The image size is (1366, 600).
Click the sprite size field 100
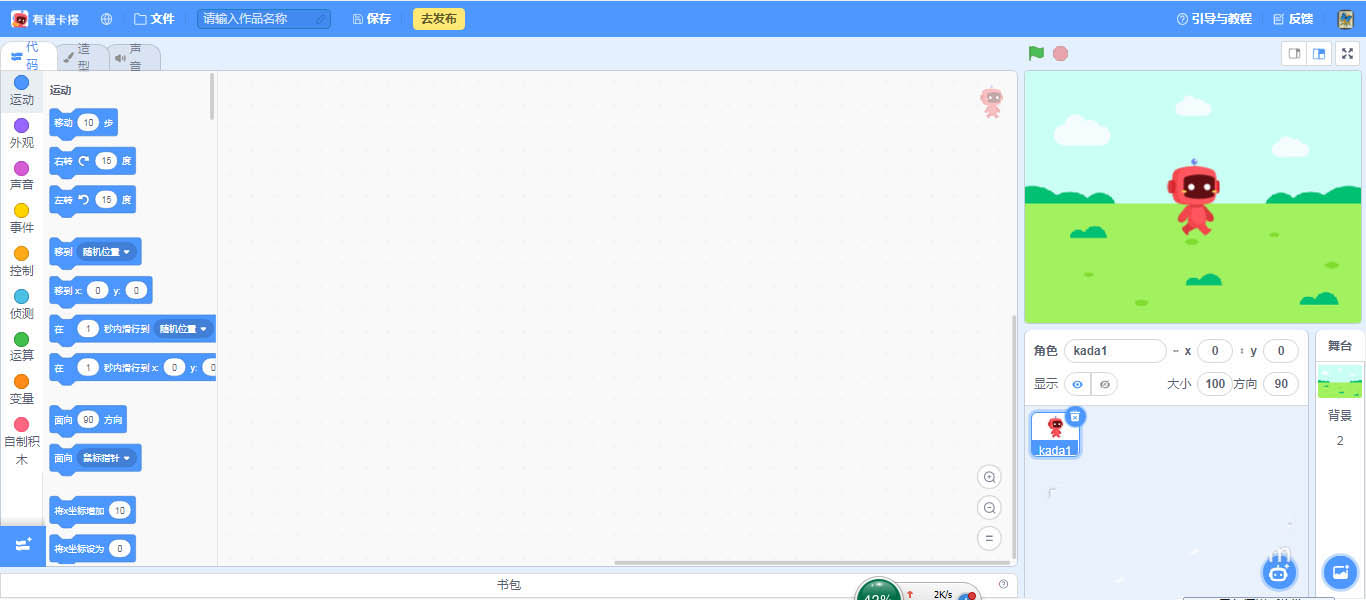tap(1214, 384)
